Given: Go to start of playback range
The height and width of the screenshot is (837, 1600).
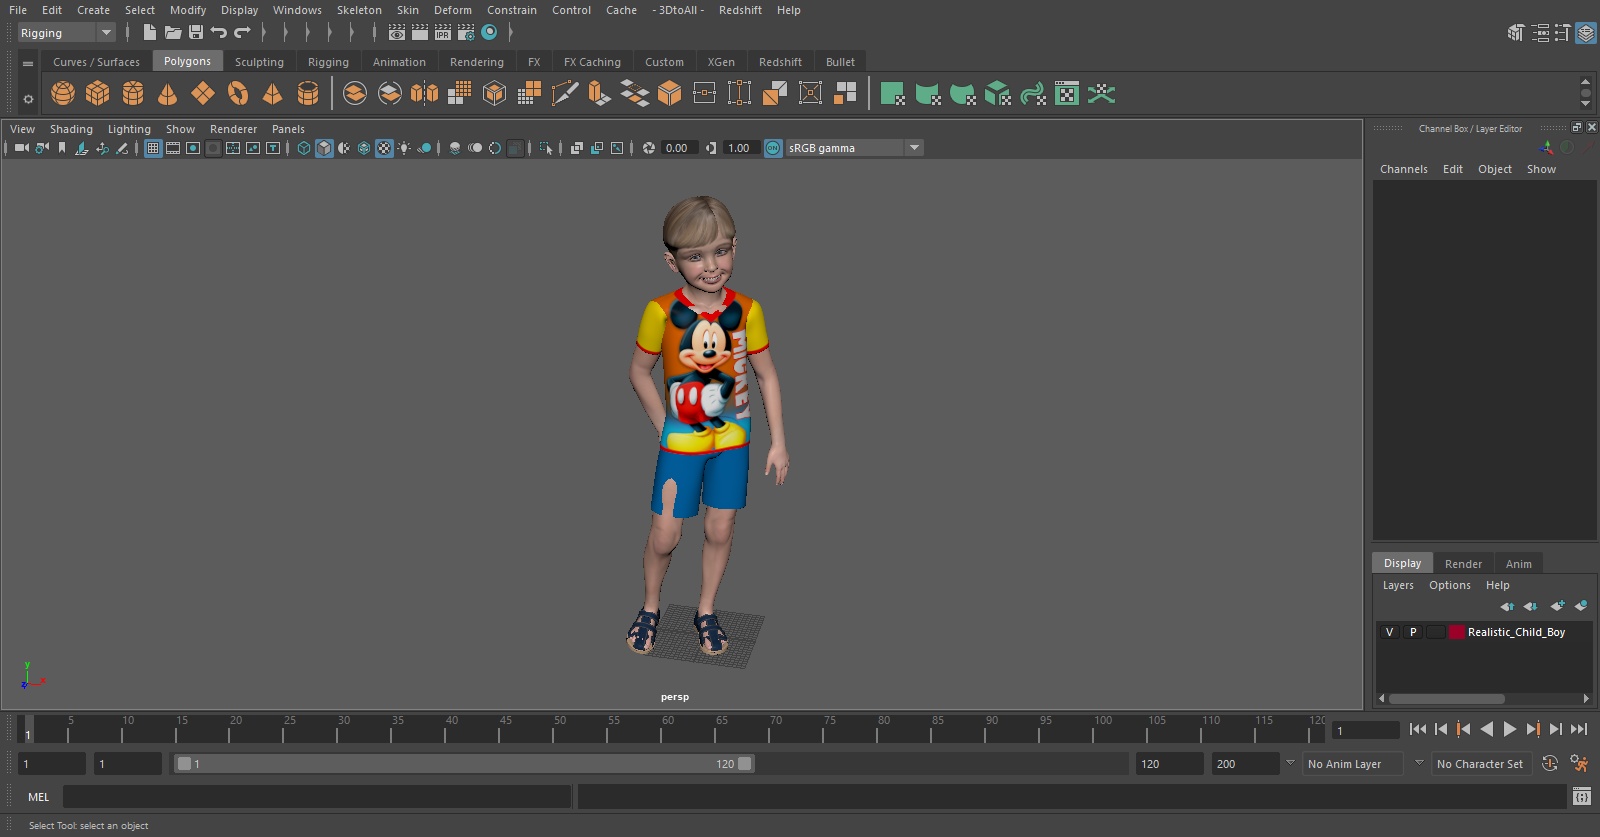Looking at the screenshot, I should pyautogui.click(x=1418, y=729).
